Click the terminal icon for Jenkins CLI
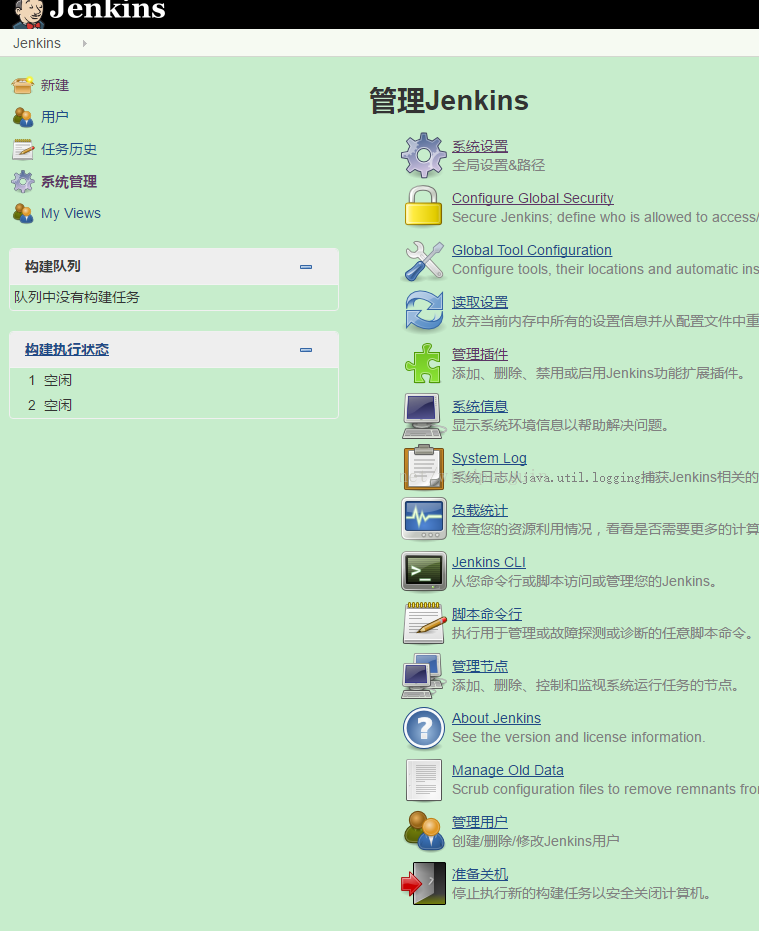This screenshot has height=931, width=759. click(423, 571)
